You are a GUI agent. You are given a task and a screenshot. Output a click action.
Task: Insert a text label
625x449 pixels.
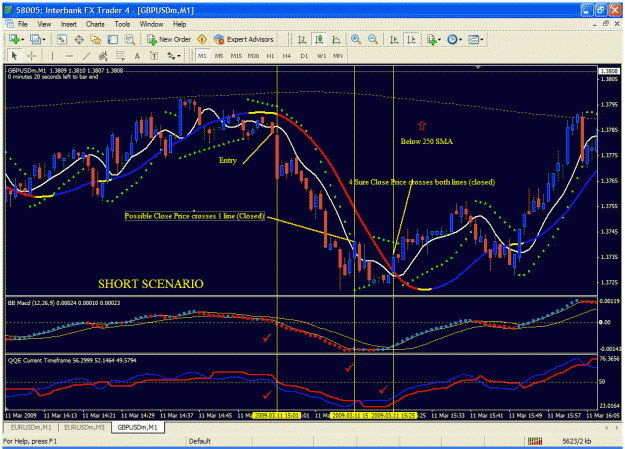pyautogui.click(x=154, y=56)
